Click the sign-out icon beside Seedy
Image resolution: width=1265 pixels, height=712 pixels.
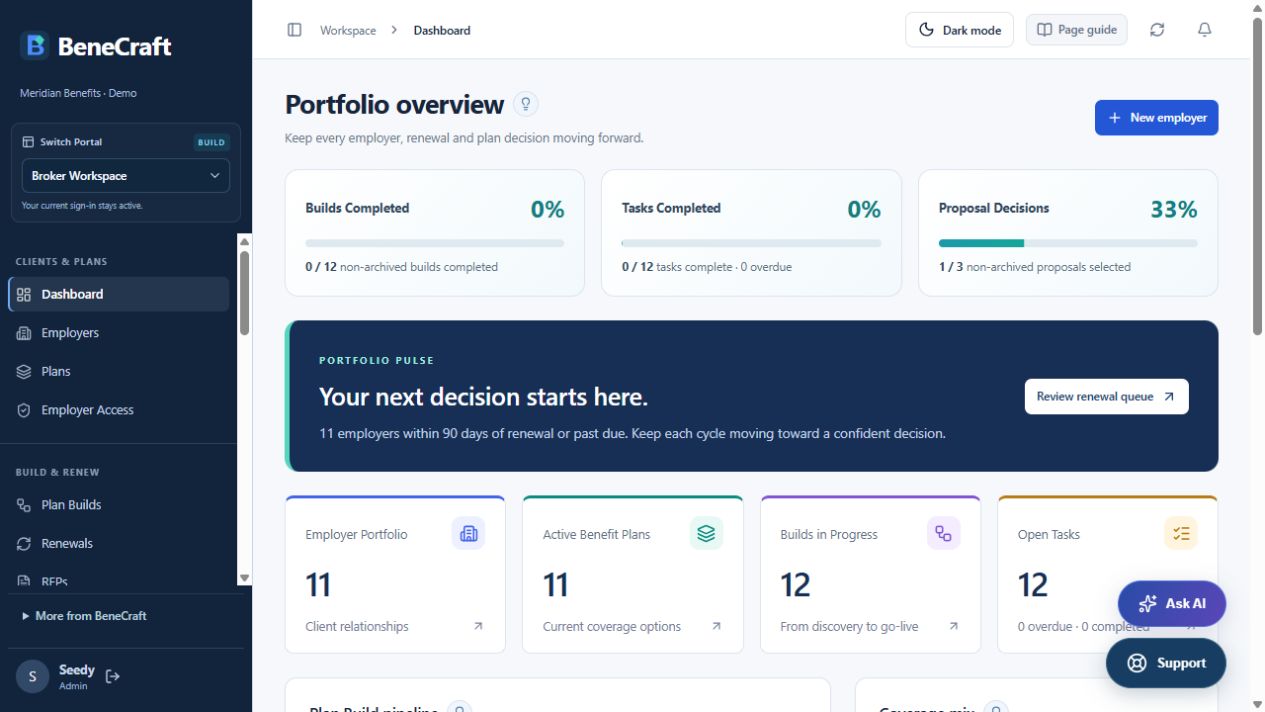[x=113, y=677]
